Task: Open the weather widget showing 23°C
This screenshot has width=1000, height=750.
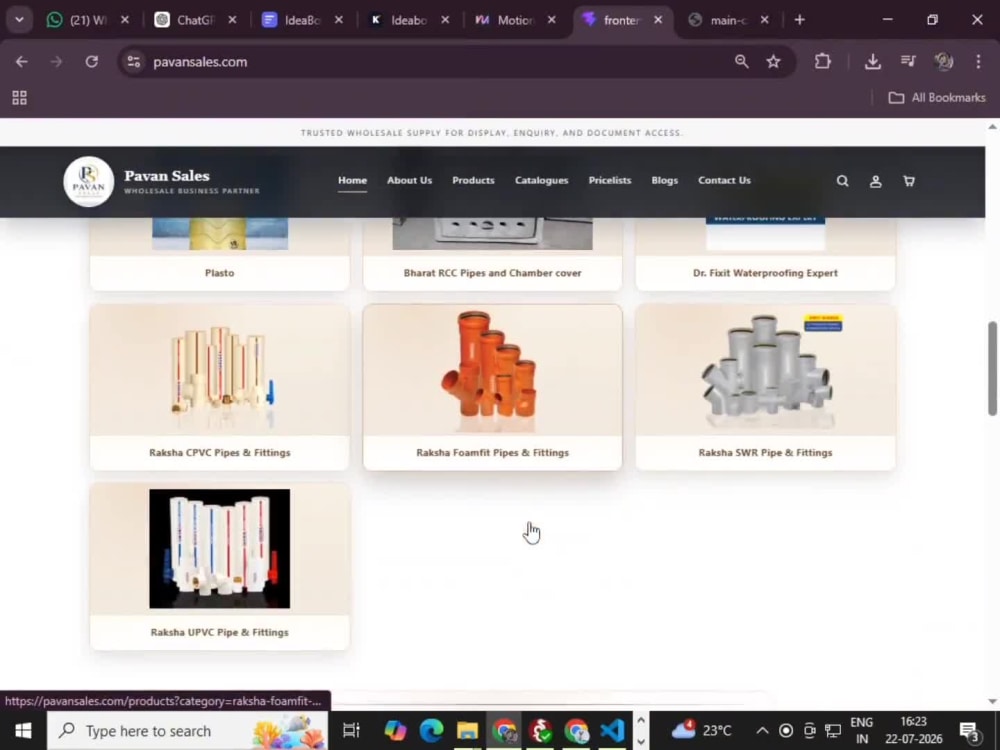Action: (701, 730)
